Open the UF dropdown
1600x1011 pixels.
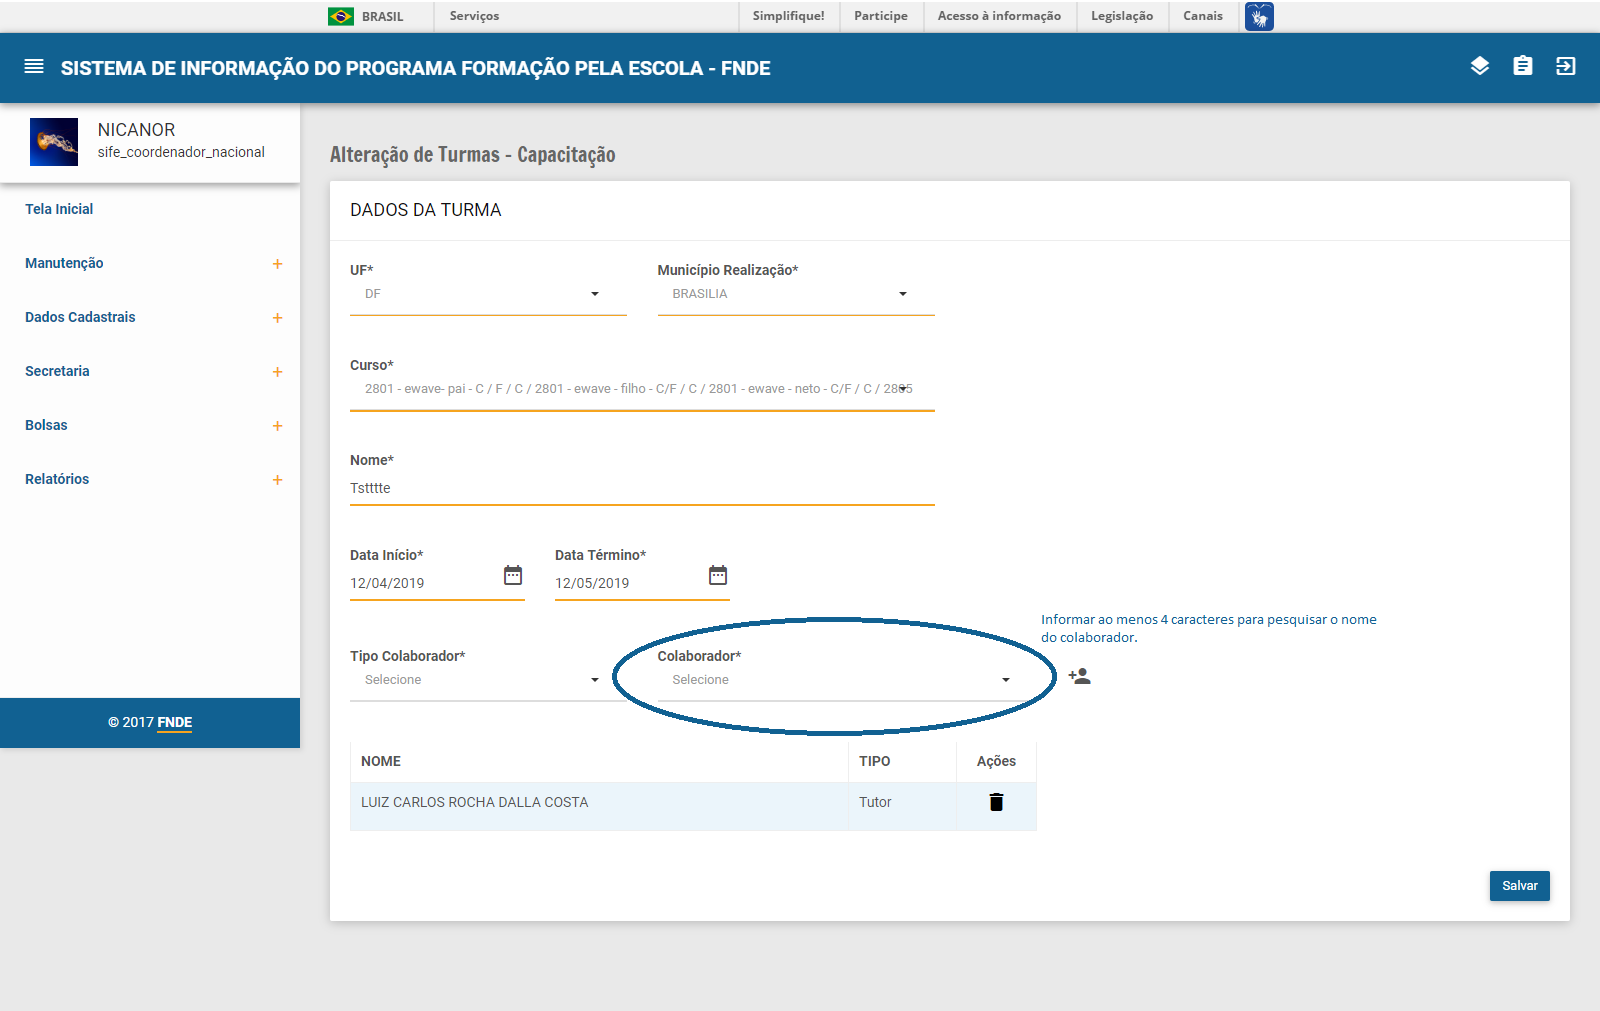click(488, 294)
